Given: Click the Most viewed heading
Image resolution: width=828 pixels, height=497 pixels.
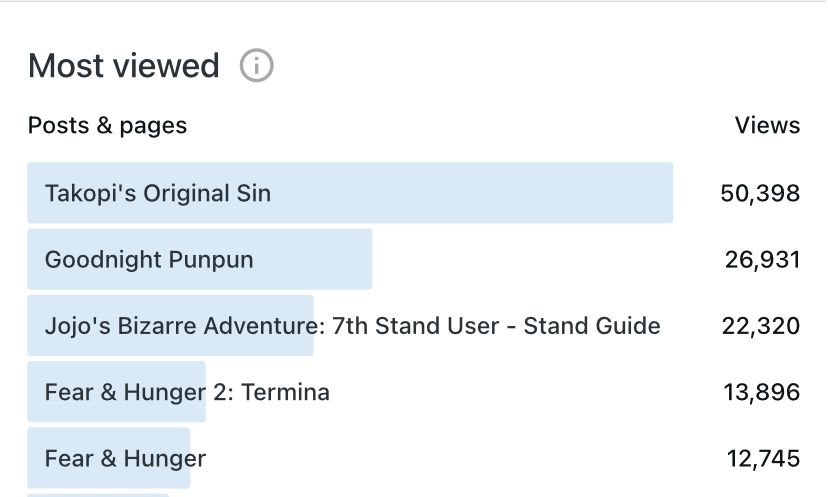Looking at the screenshot, I should point(124,65).
